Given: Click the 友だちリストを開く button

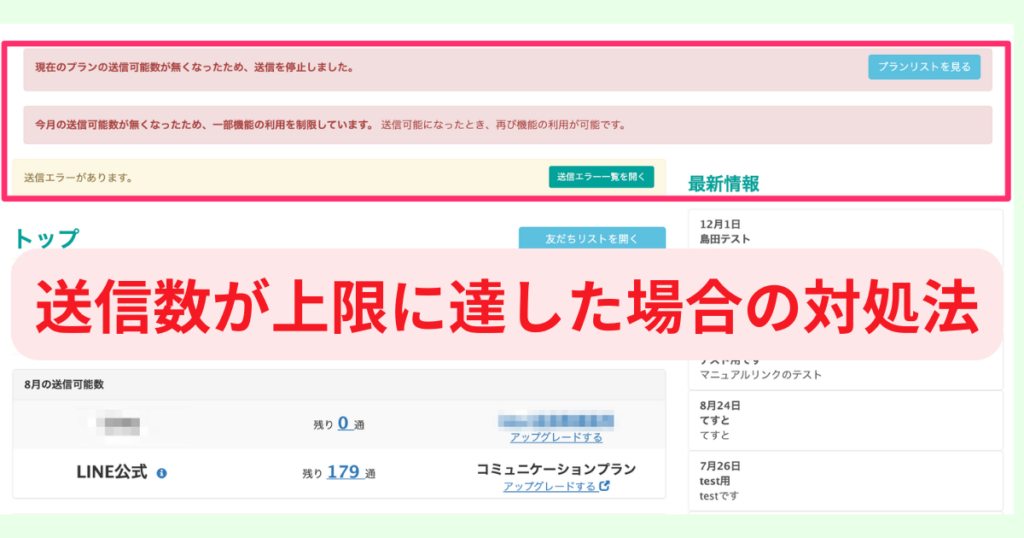Looking at the screenshot, I should pyautogui.click(x=591, y=239).
